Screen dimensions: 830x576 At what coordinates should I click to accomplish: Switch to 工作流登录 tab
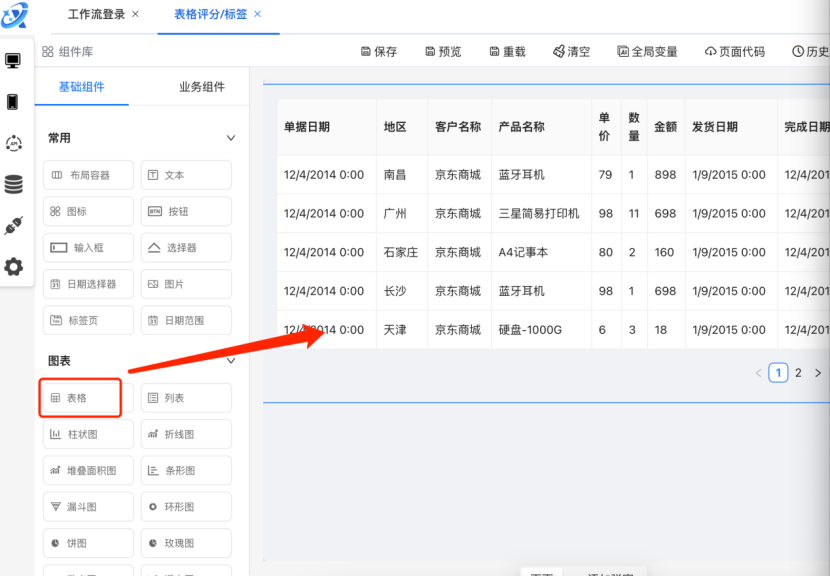tap(96, 15)
